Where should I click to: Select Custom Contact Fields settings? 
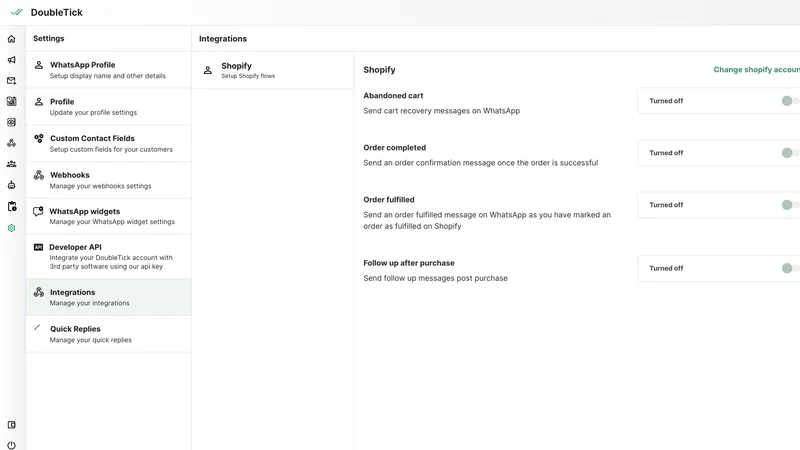(x=109, y=143)
